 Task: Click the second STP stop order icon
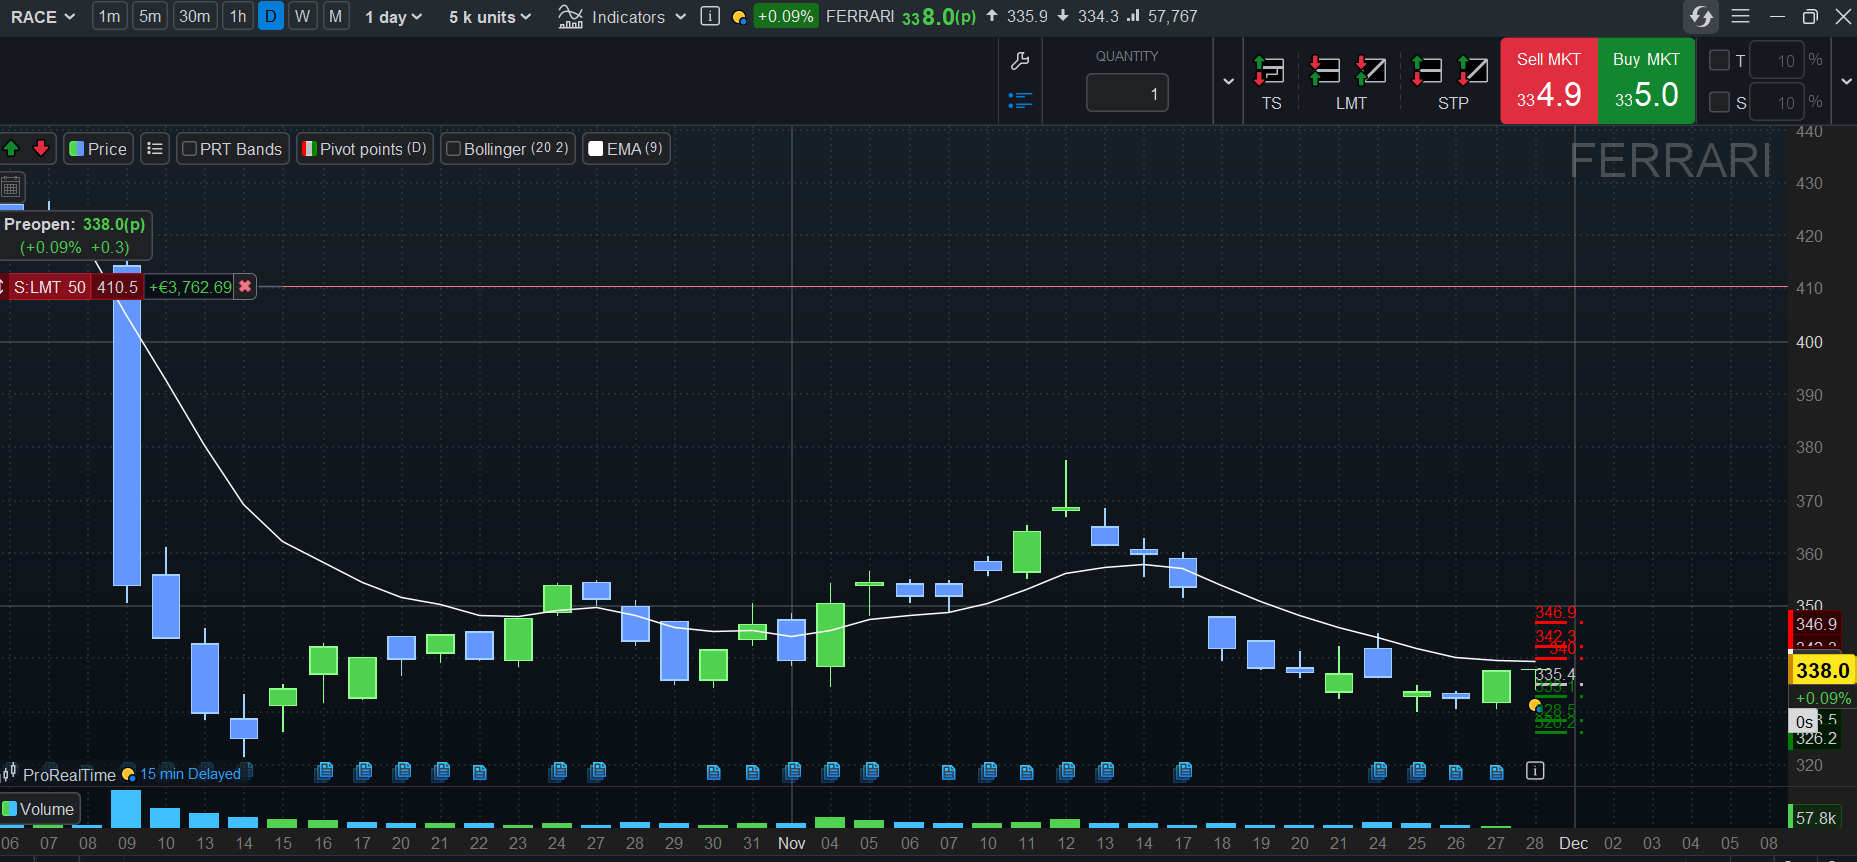1472,71
